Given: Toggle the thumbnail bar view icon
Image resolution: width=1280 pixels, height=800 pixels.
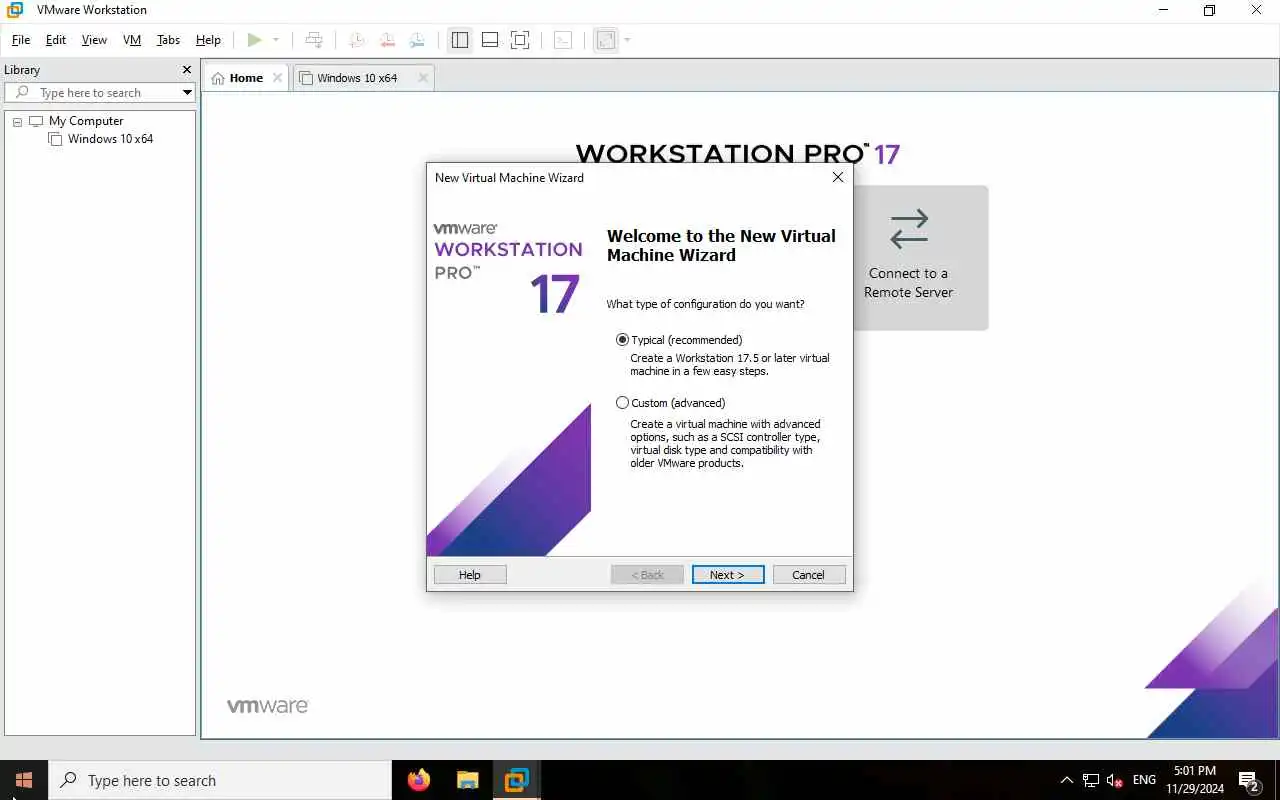Looking at the screenshot, I should click(490, 40).
